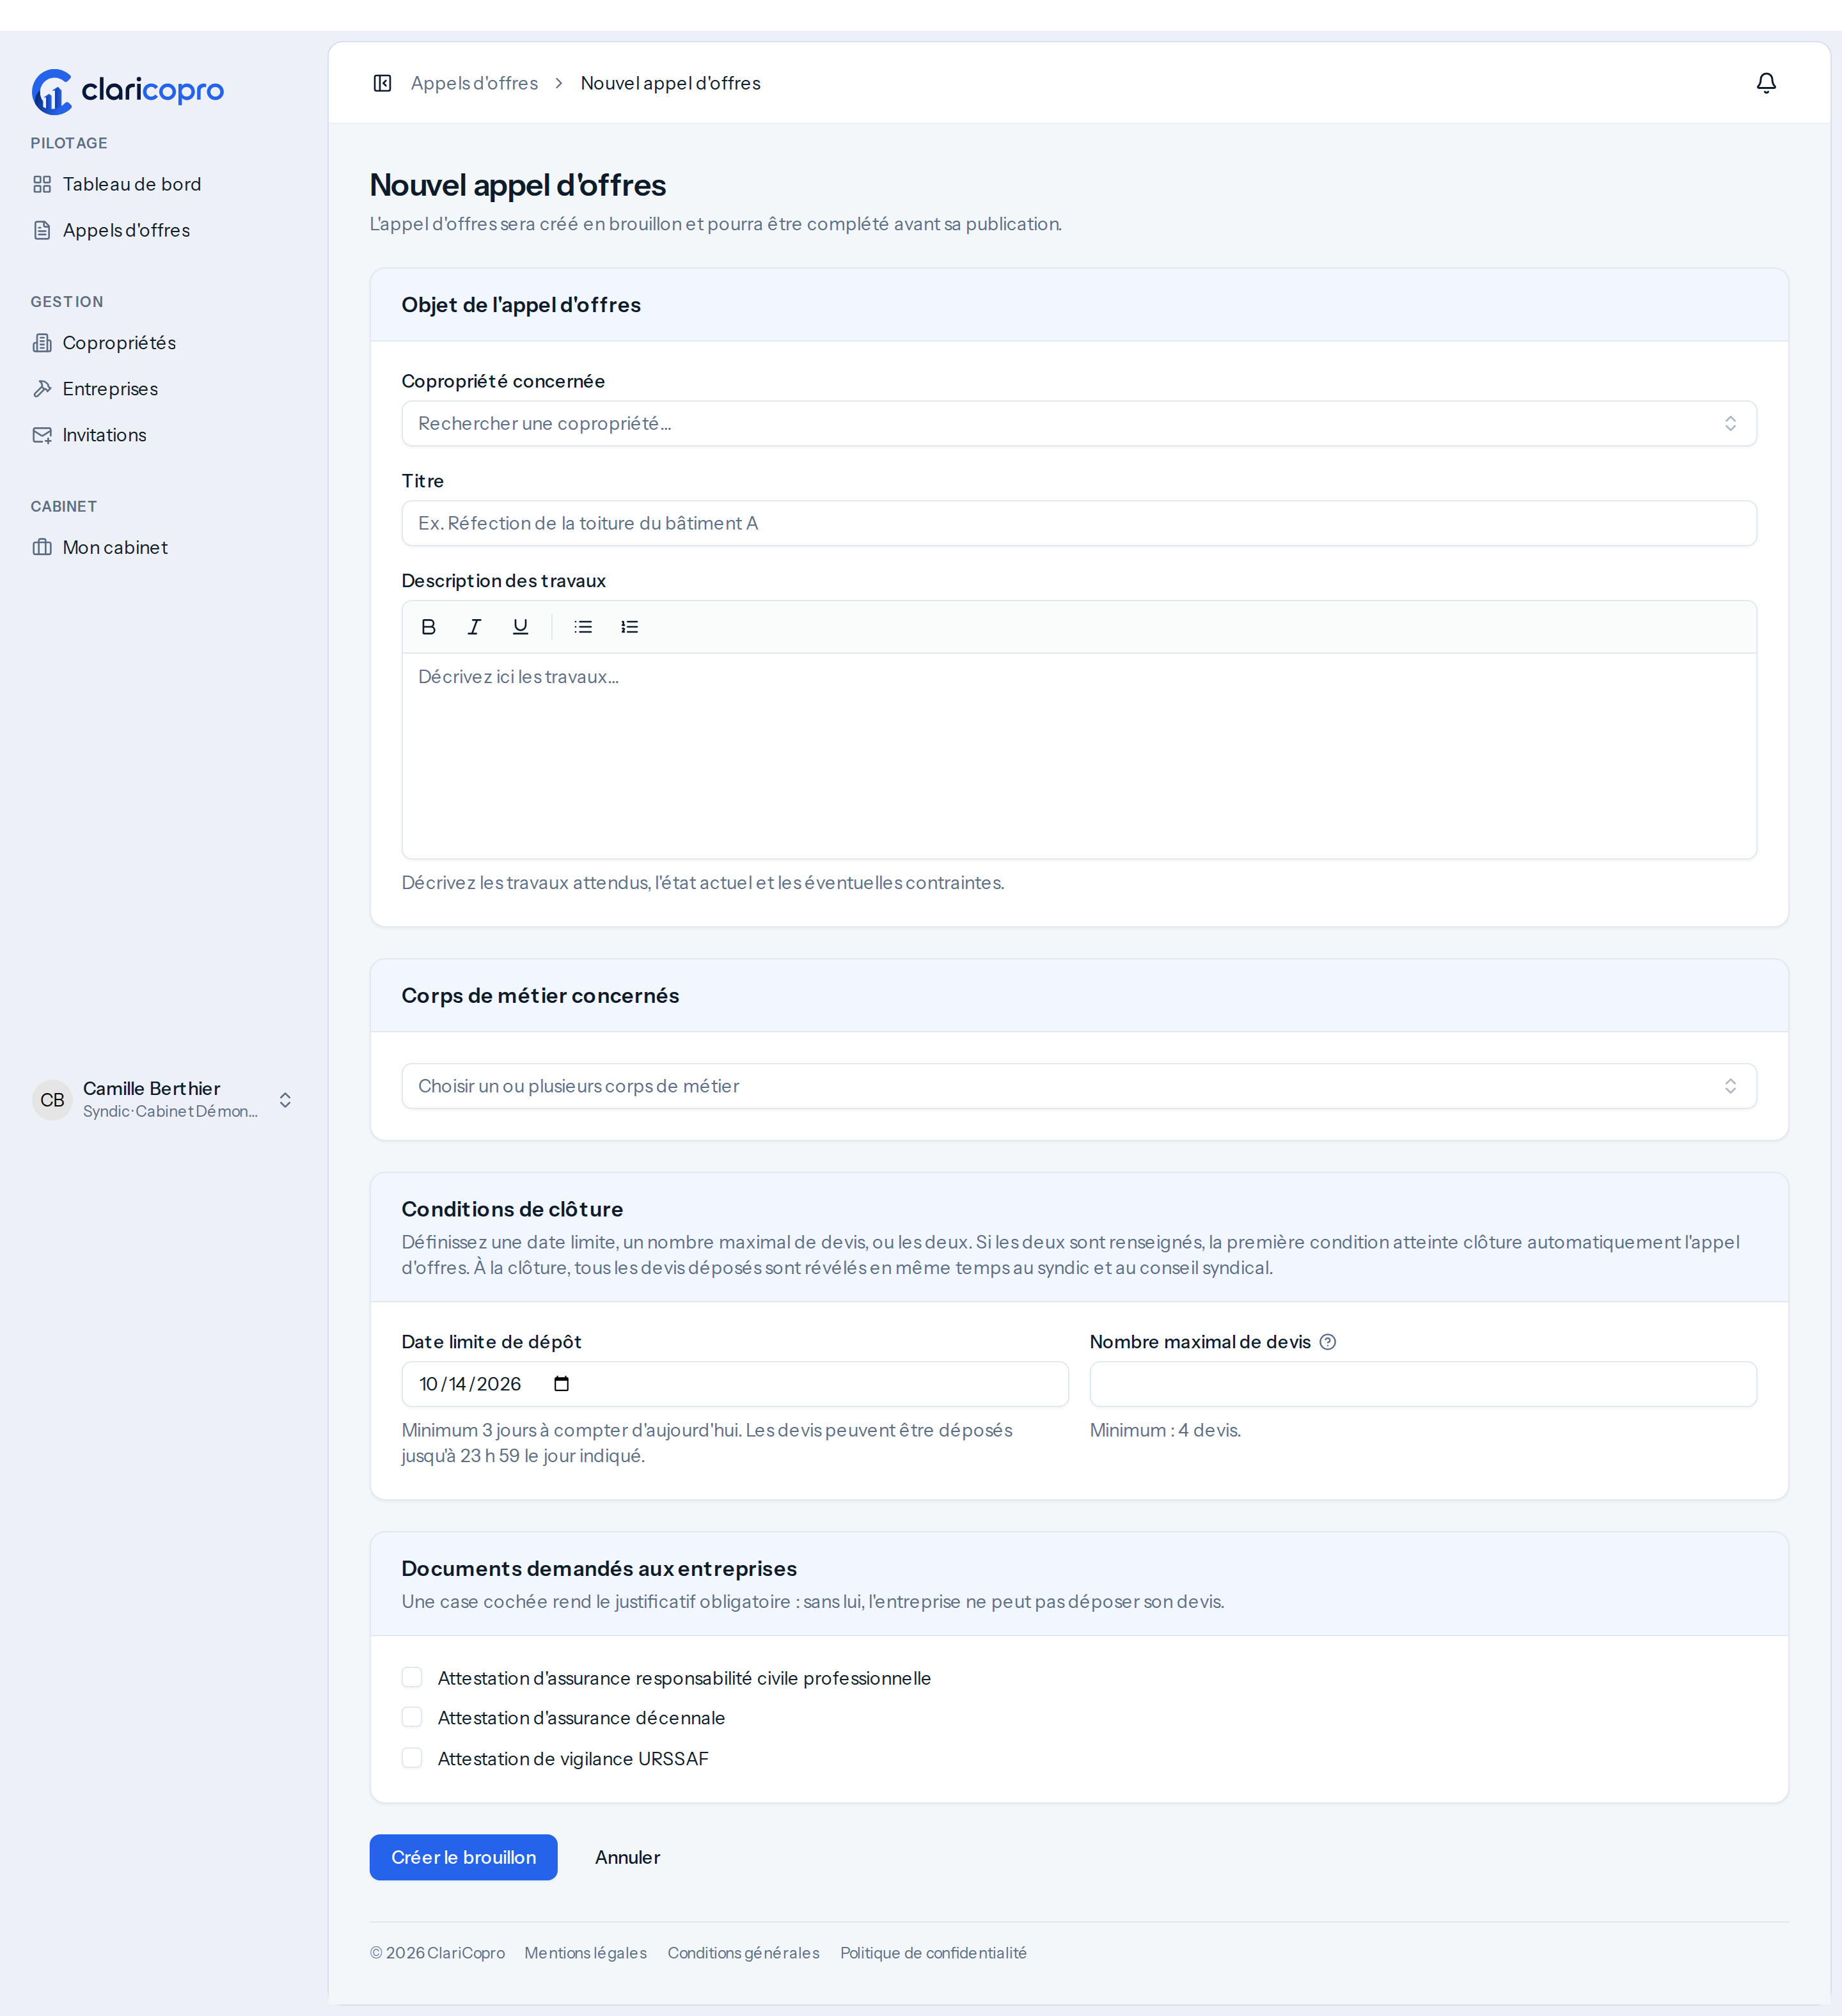The width and height of the screenshot is (1842, 2016).
Task: Open the Copropriété concernée dropdown
Action: click(x=1079, y=424)
